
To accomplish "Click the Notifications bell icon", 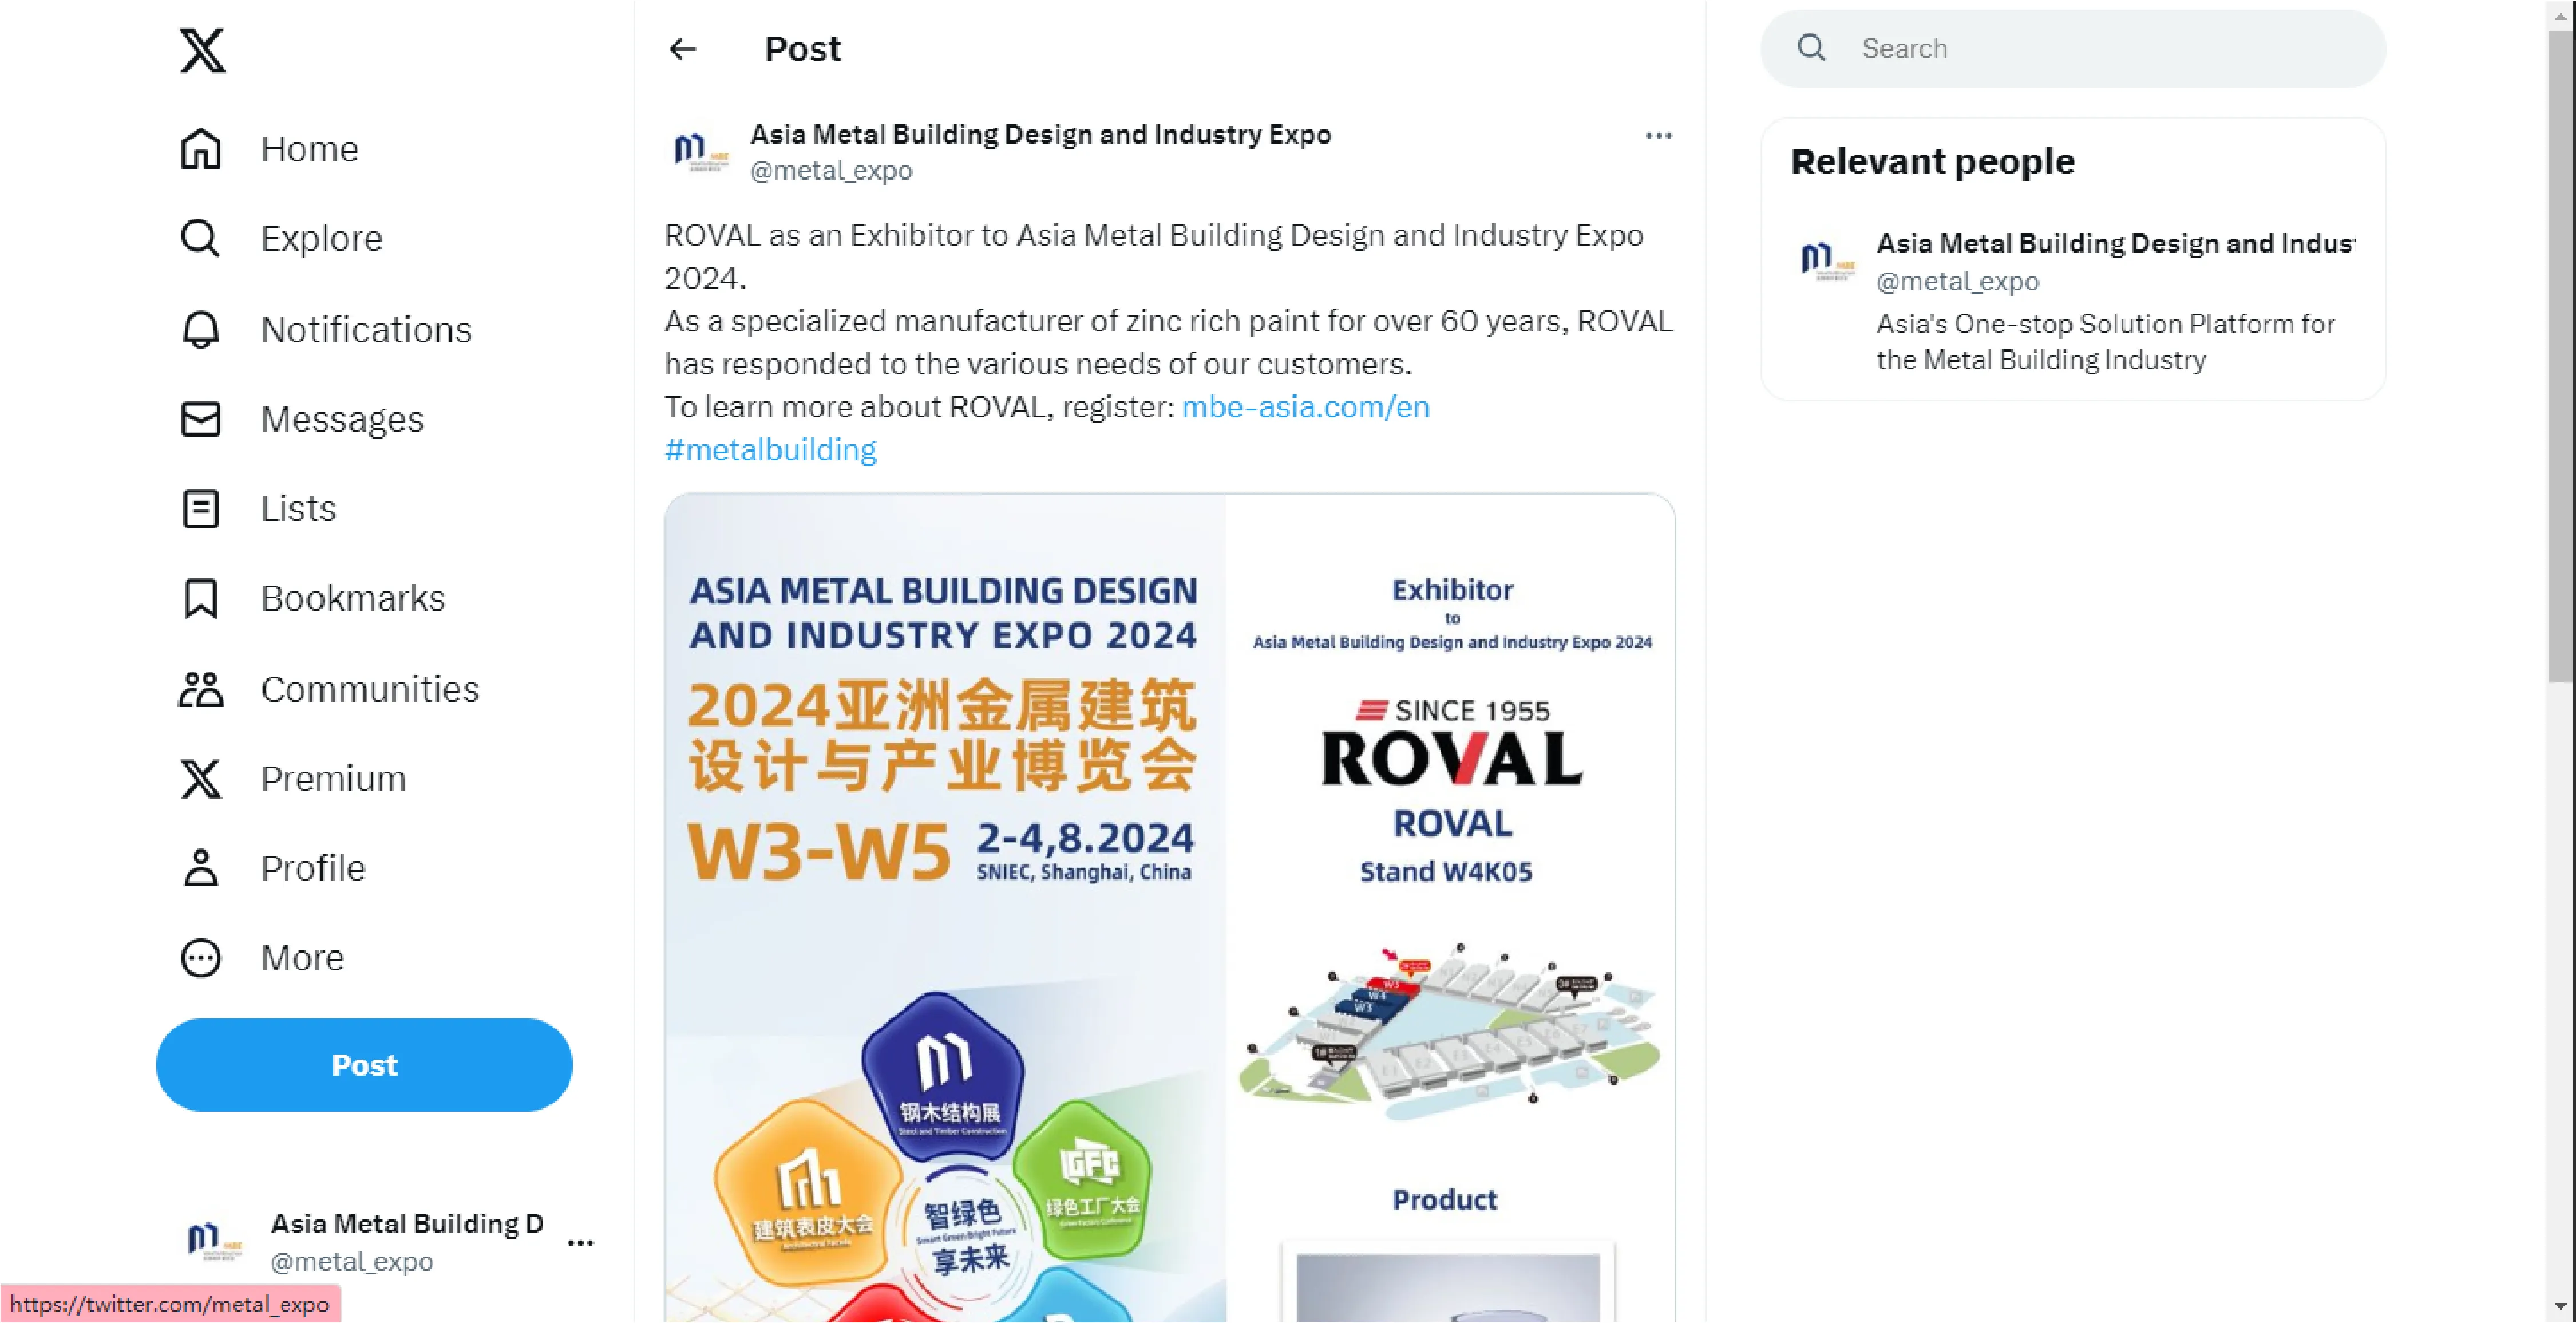I will tap(201, 329).
